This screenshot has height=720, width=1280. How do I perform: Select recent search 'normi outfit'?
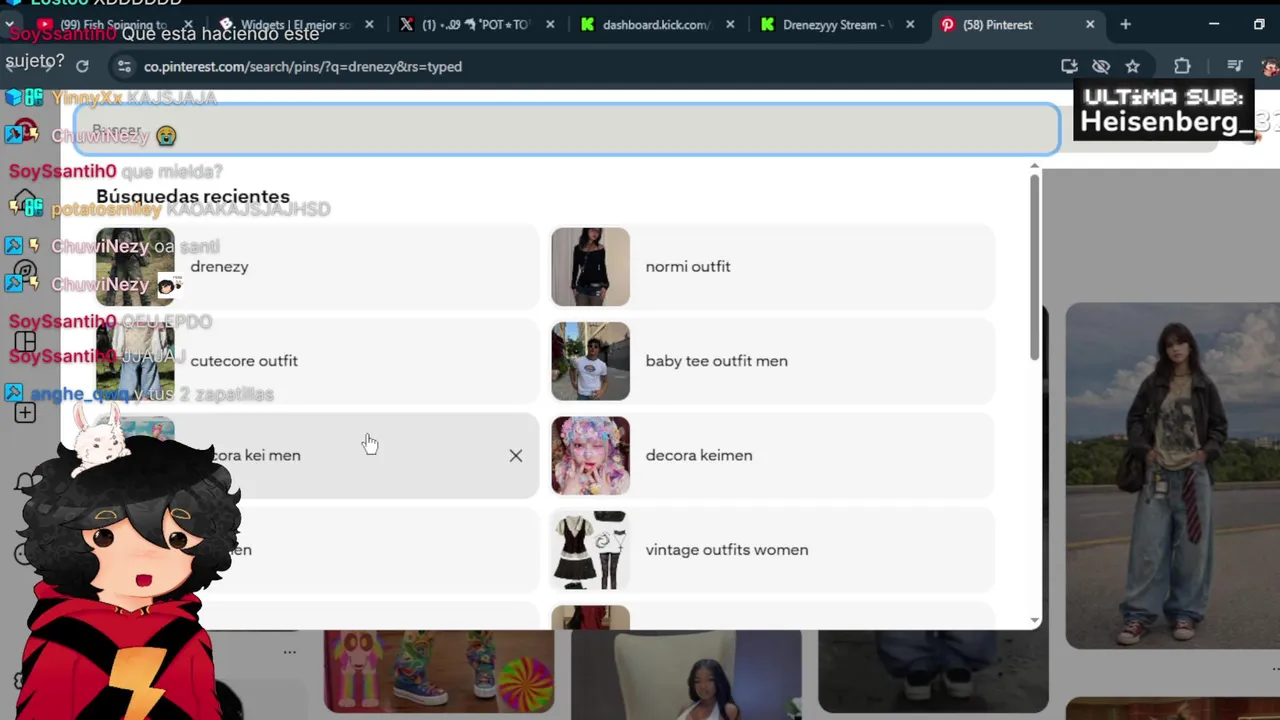(773, 267)
